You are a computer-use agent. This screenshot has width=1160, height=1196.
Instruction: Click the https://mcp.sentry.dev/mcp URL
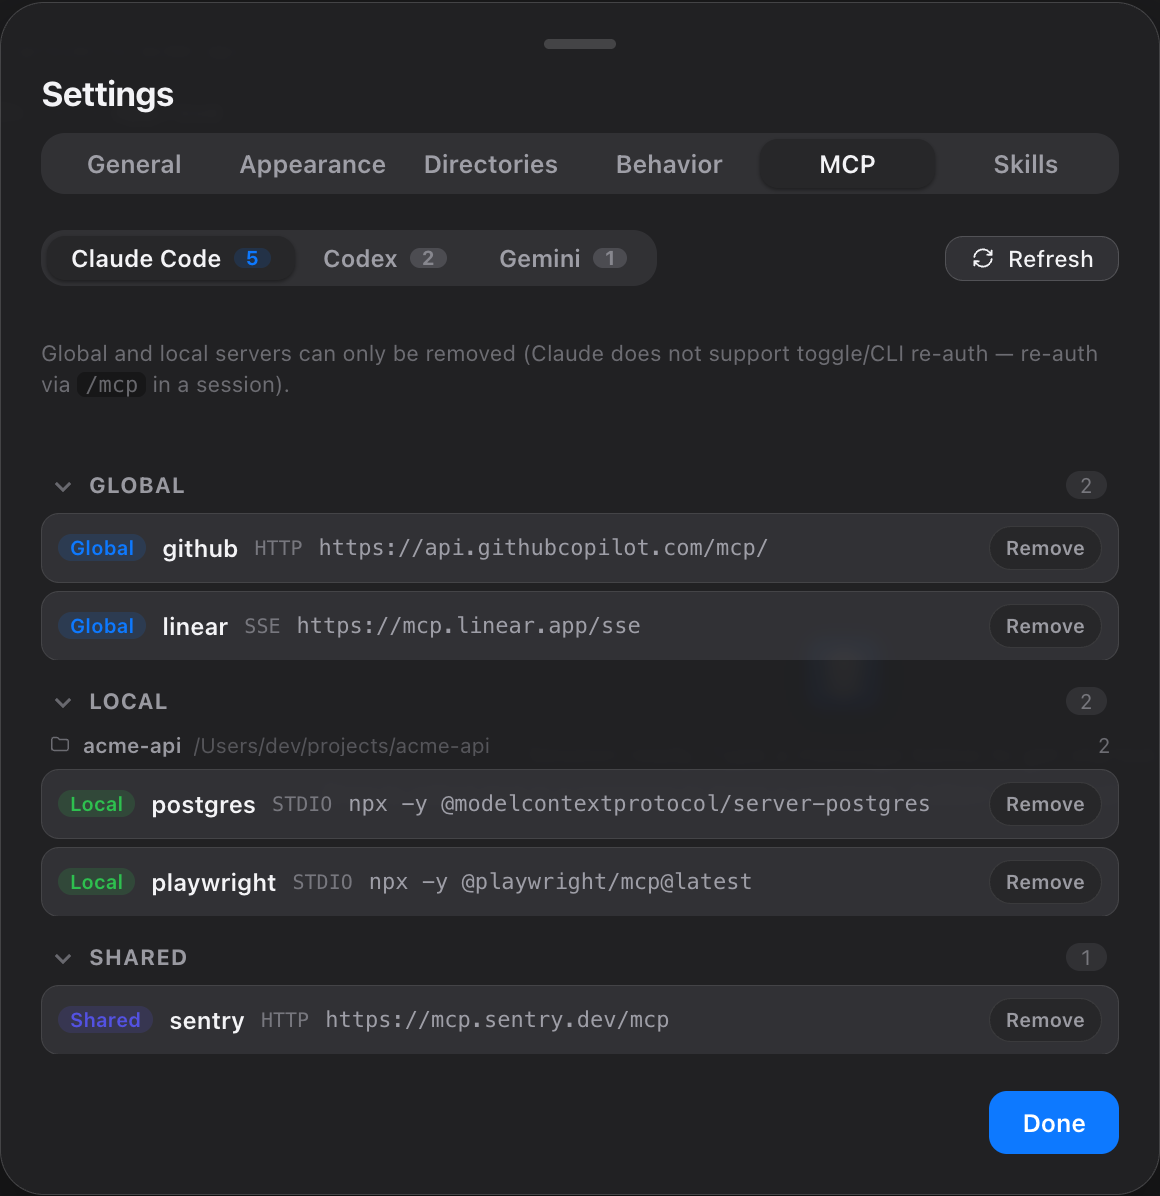(x=497, y=1020)
